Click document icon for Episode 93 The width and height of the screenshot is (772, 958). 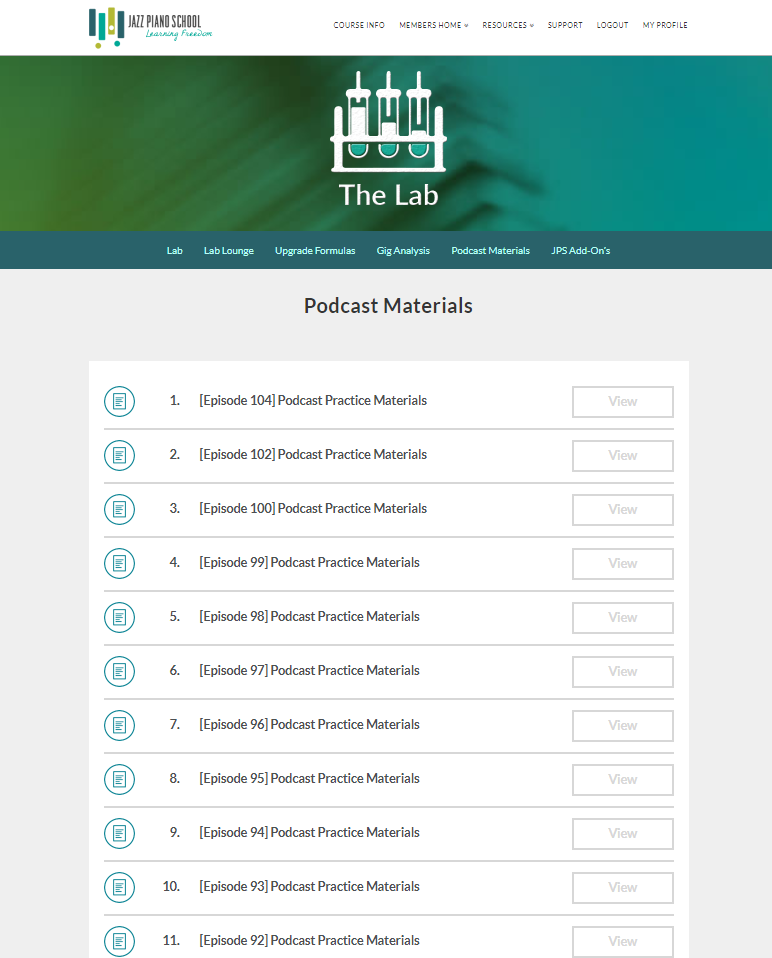coord(119,887)
